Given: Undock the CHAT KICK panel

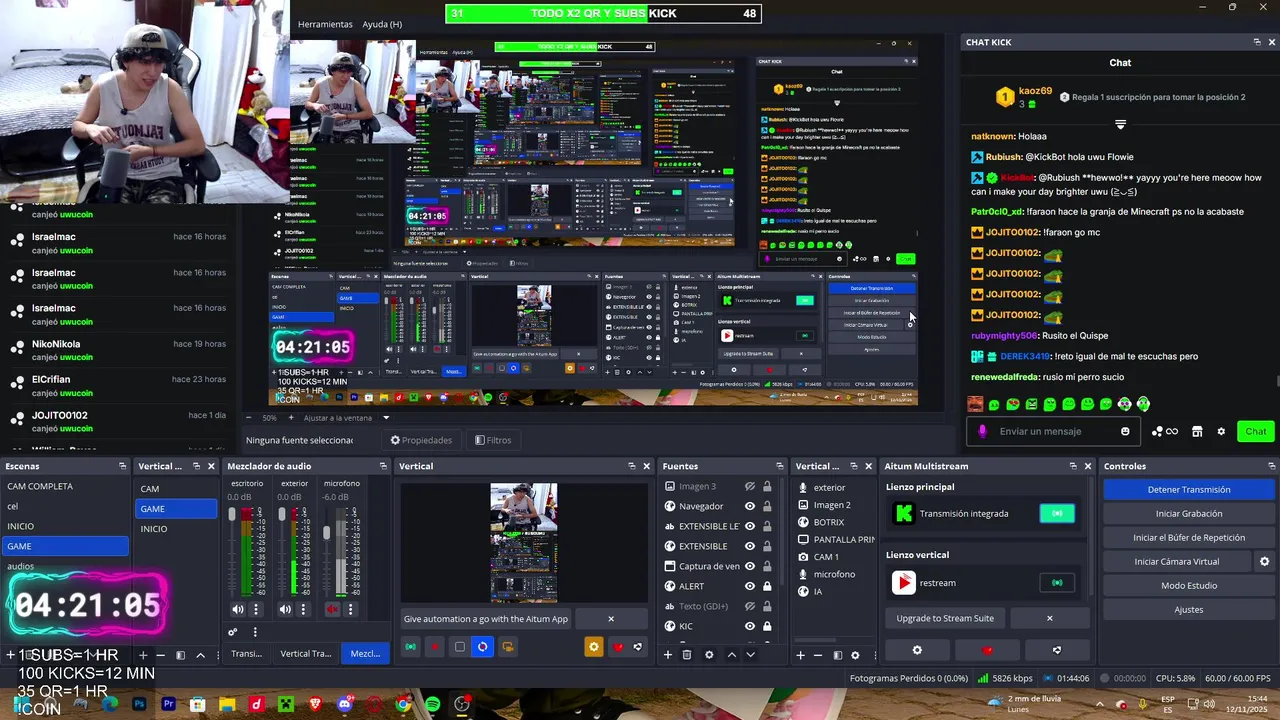Looking at the screenshot, I should point(1257,42).
